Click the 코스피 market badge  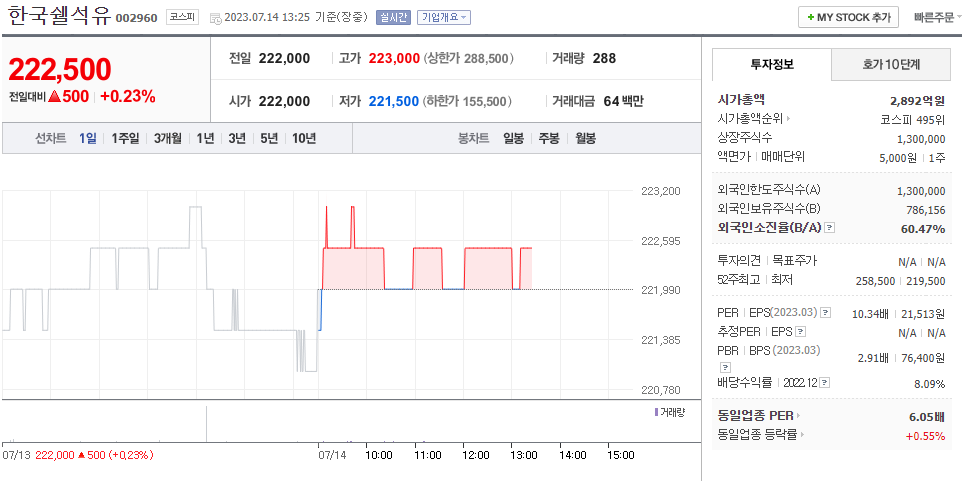click(x=182, y=17)
